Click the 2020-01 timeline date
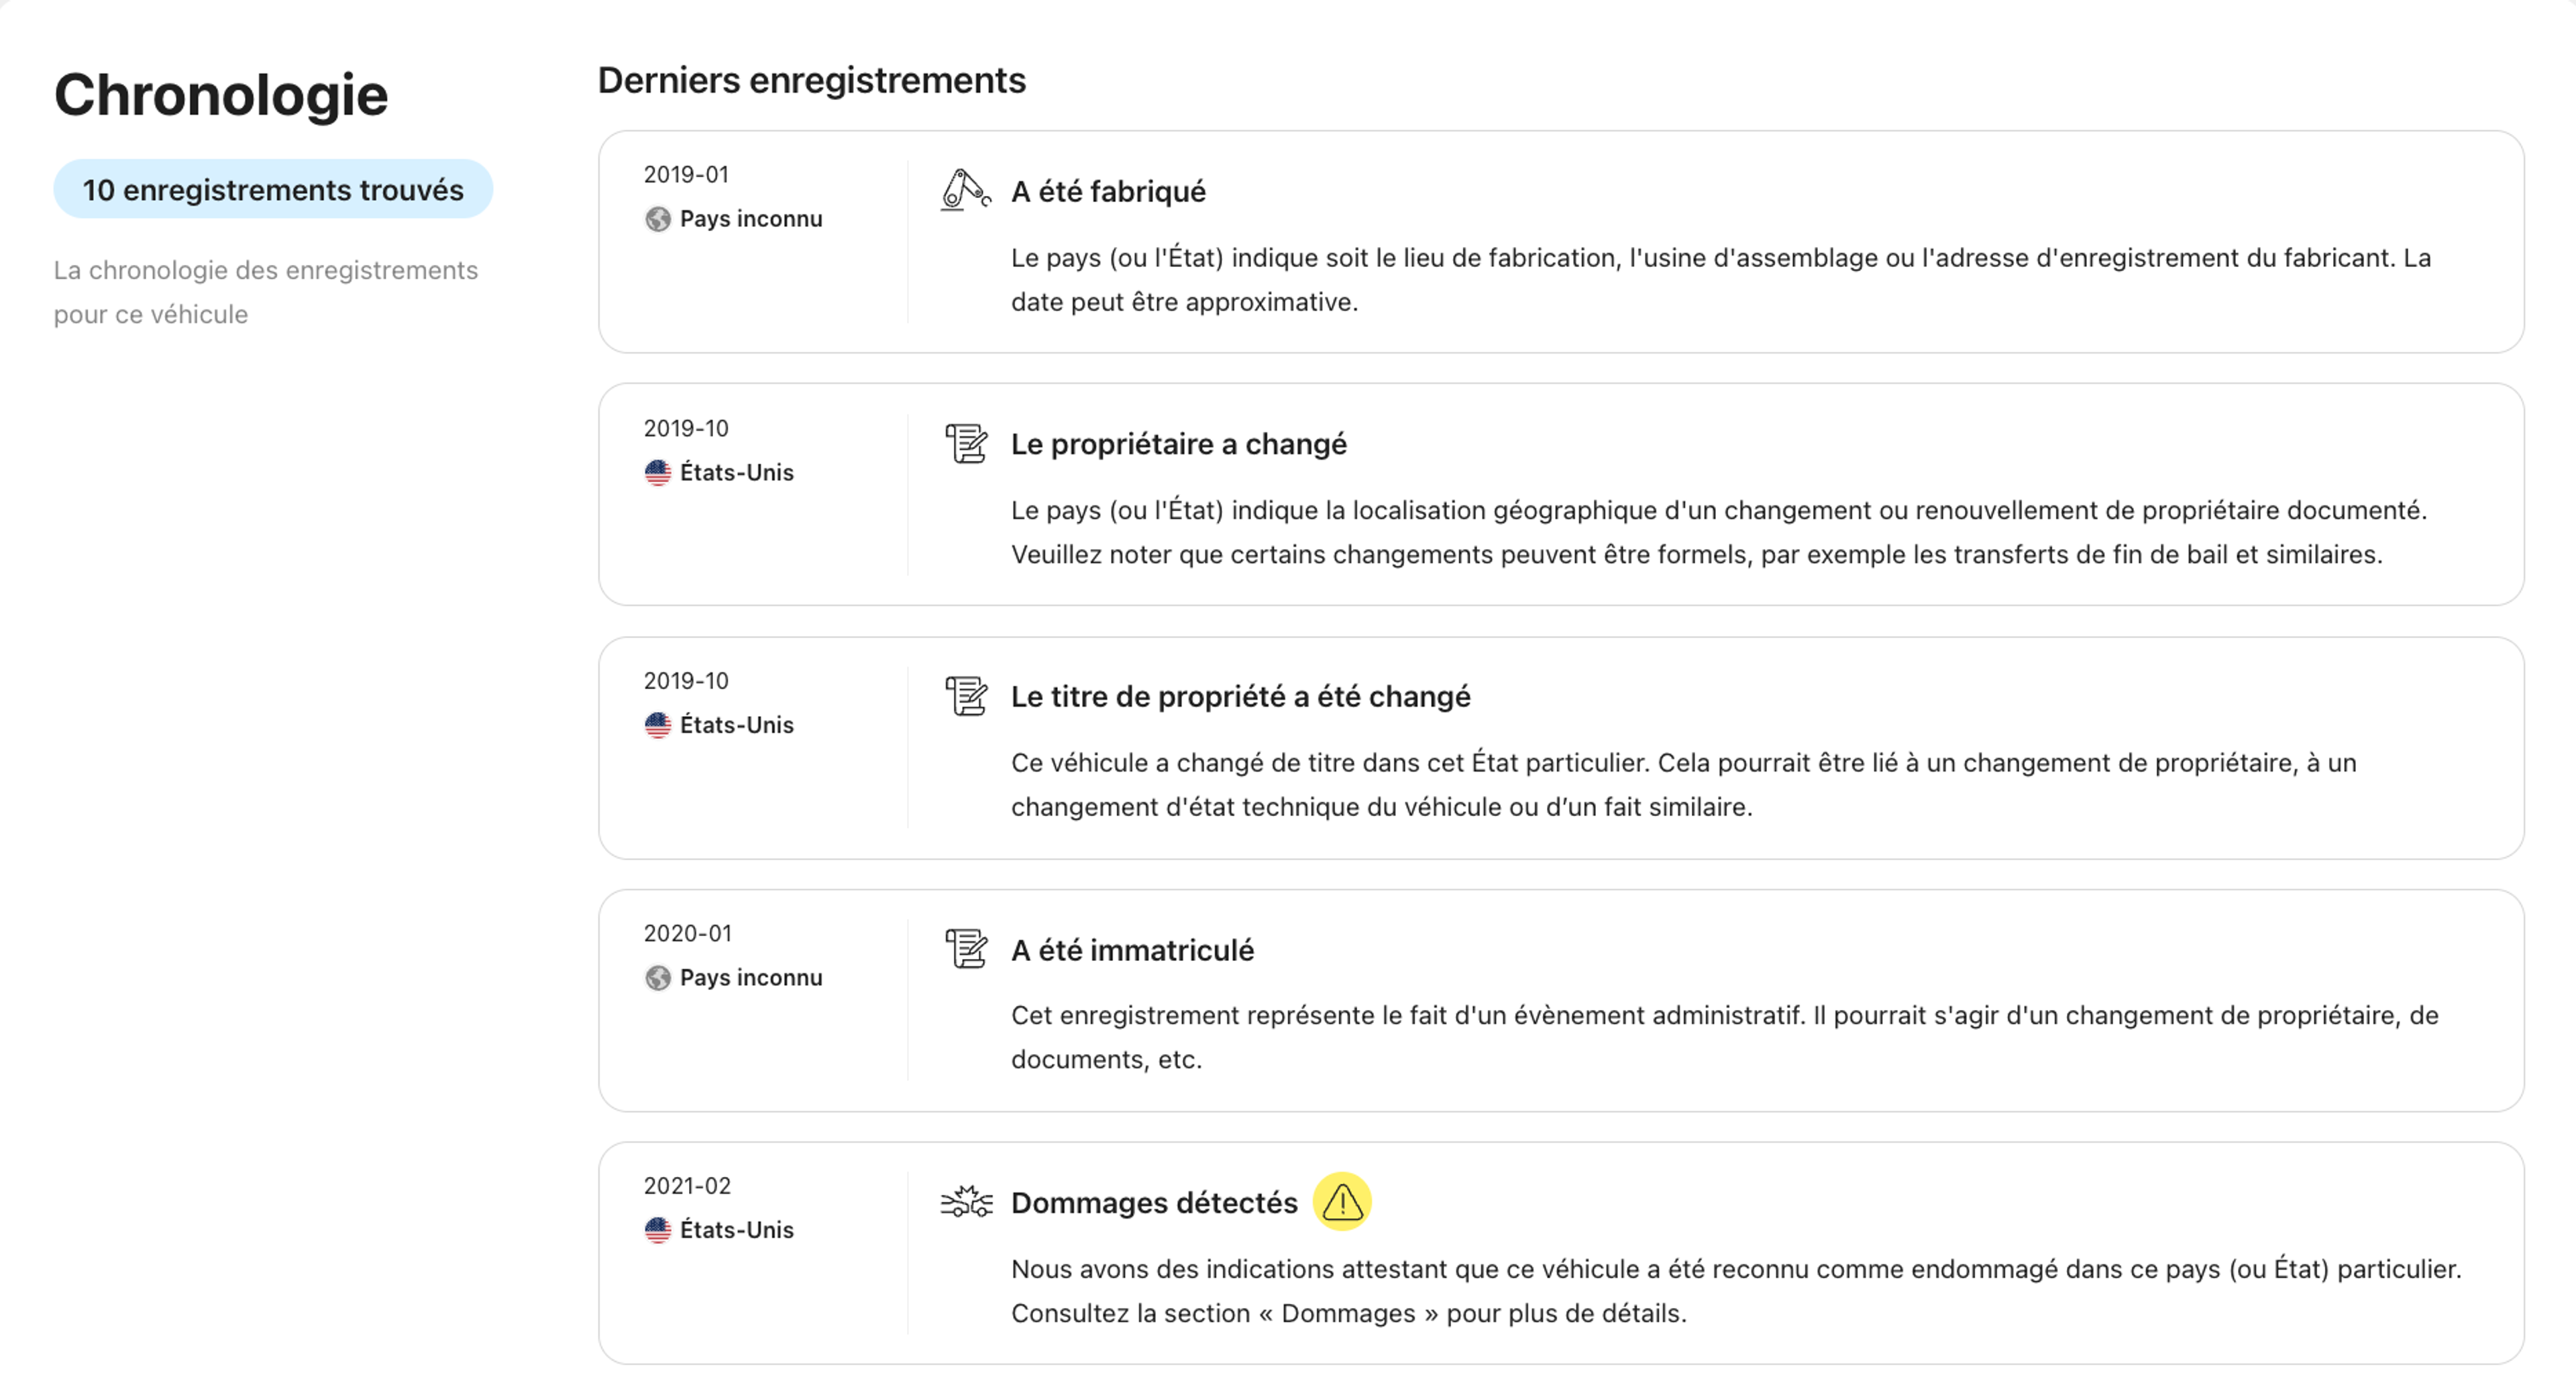2576x1377 pixels. [x=687, y=933]
